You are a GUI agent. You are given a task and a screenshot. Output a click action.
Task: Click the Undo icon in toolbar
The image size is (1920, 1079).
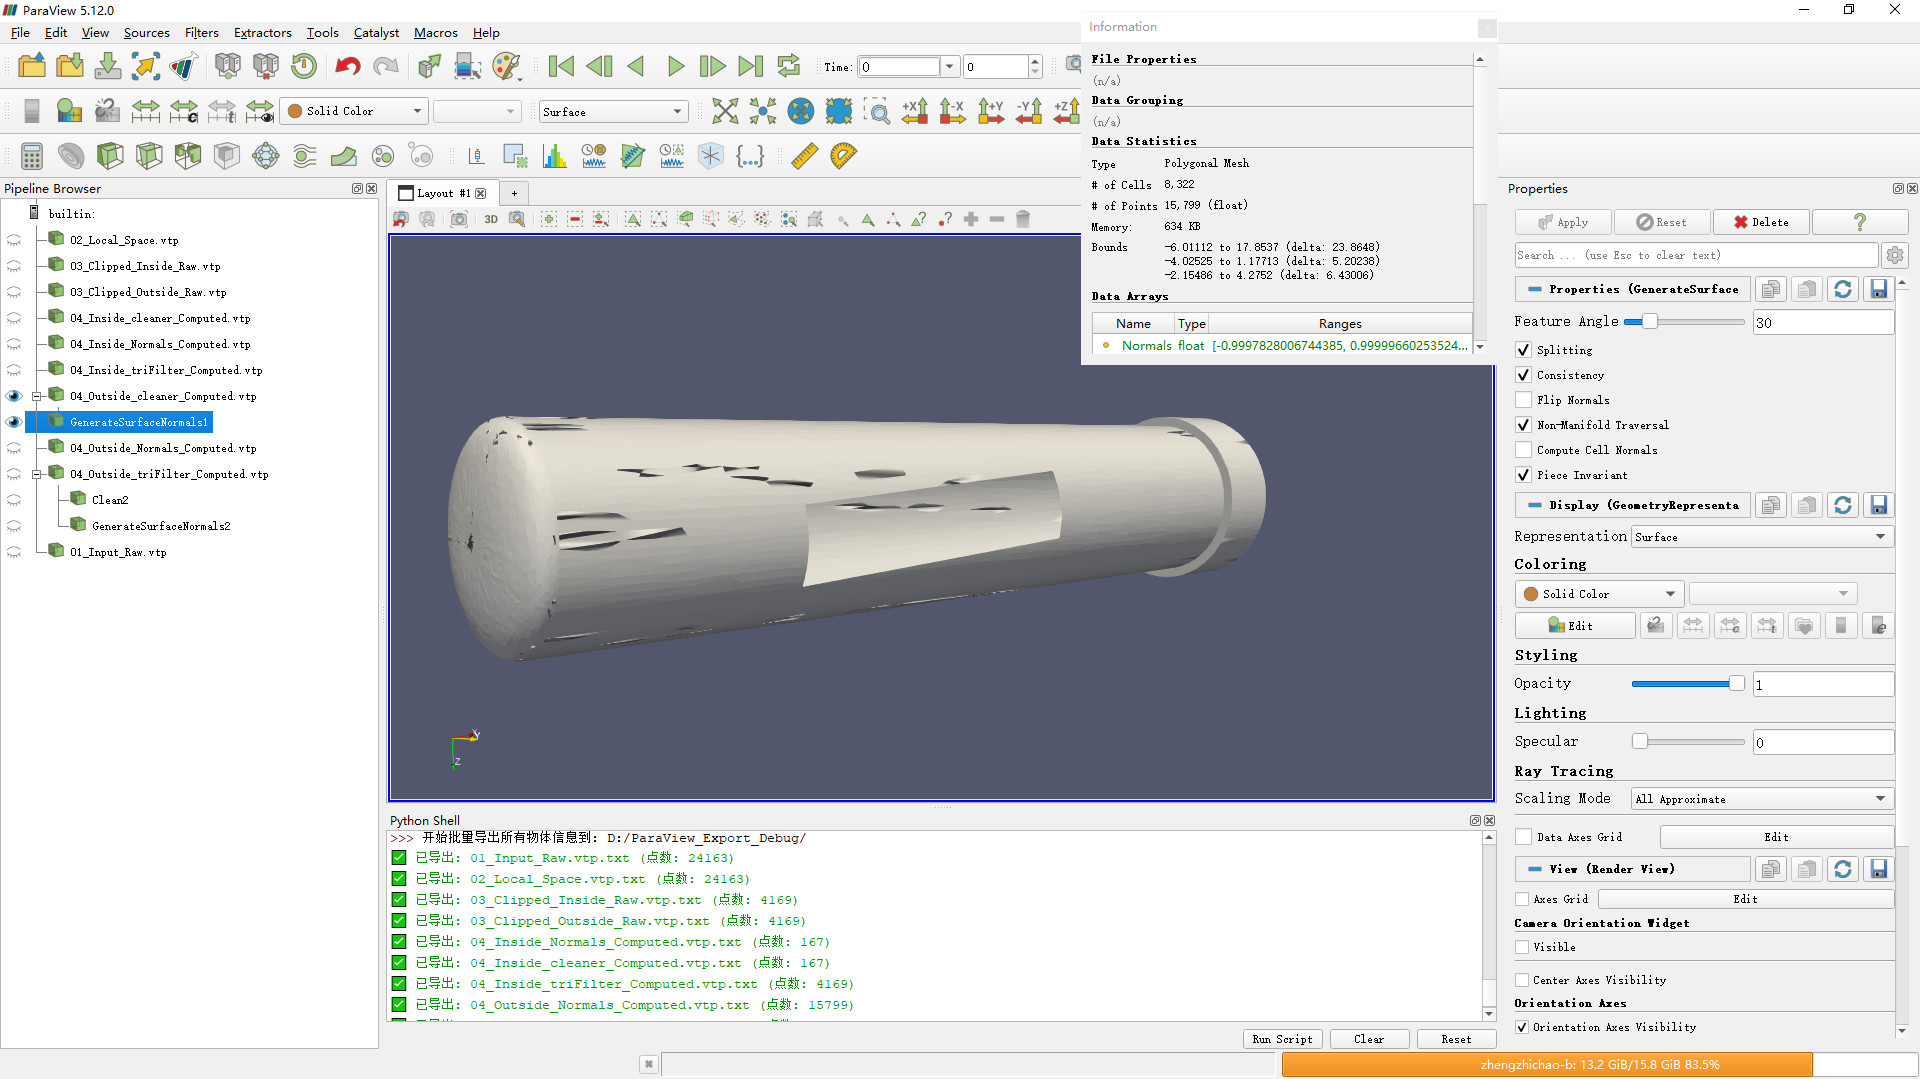click(x=347, y=67)
